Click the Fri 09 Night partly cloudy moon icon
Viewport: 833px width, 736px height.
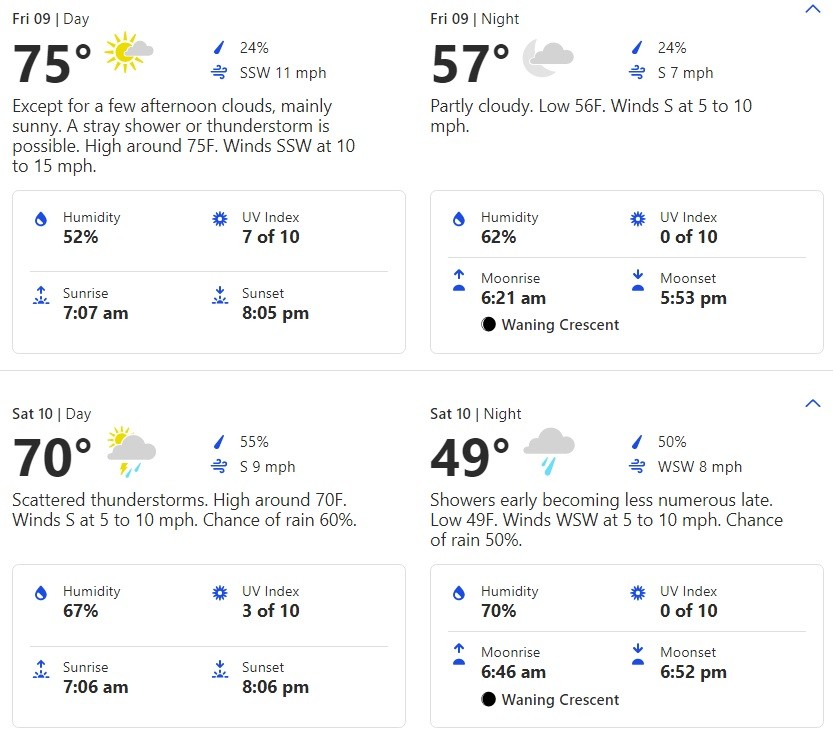click(548, 57)
